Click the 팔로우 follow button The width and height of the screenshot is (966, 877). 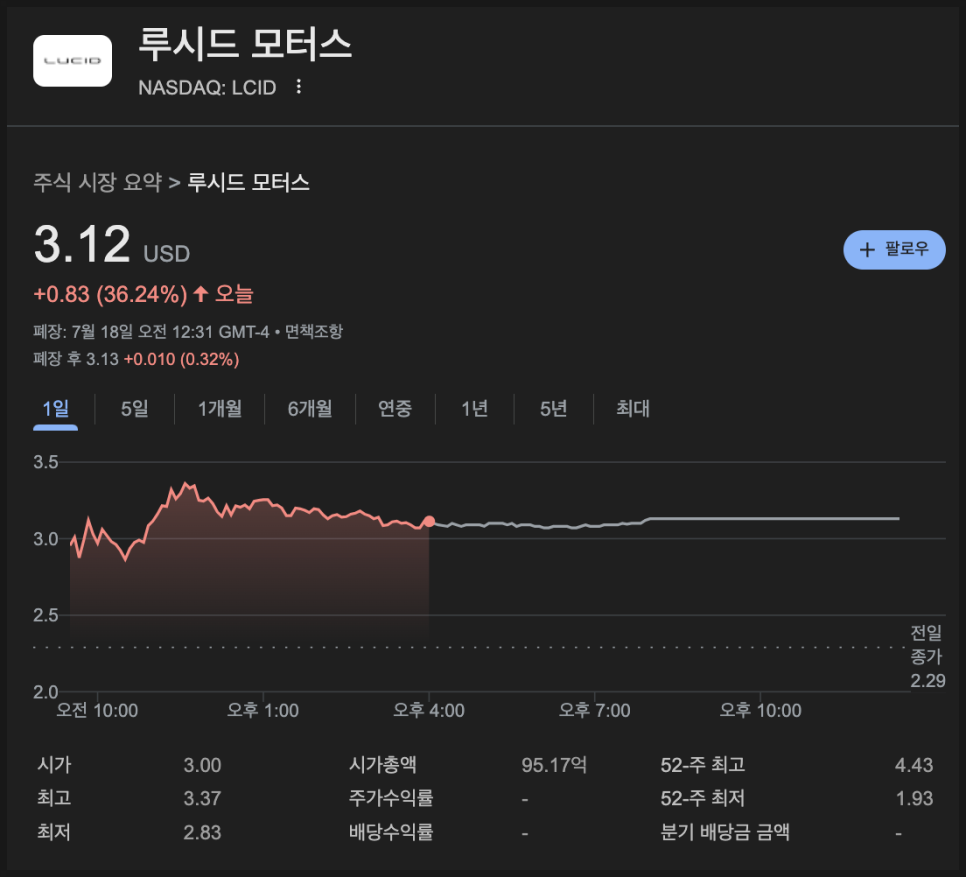(894, 249)
